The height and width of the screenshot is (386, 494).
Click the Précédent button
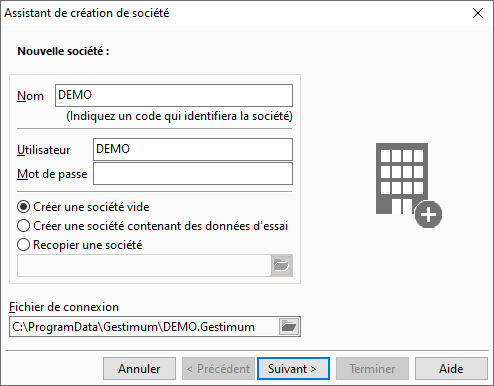click(218, 369)
